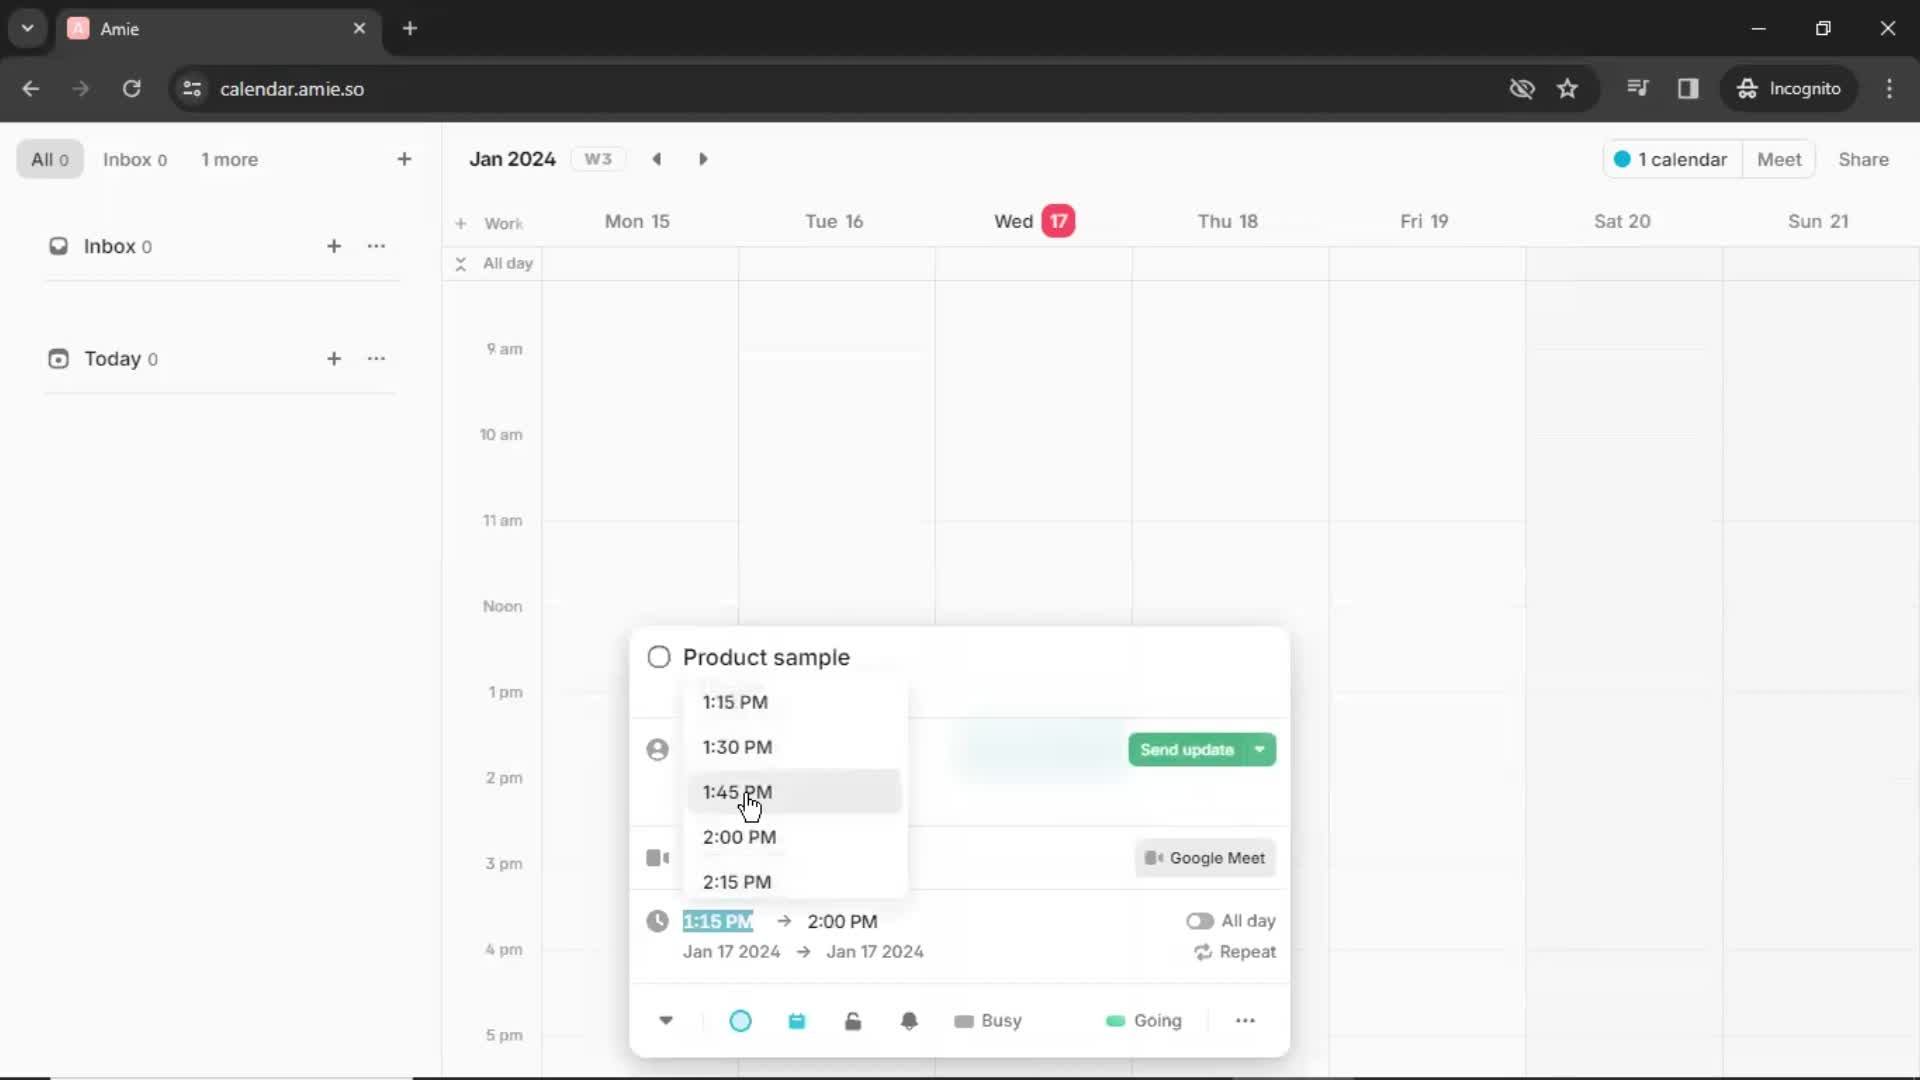Toggle the Busy status indicator

coord(988,1019)
